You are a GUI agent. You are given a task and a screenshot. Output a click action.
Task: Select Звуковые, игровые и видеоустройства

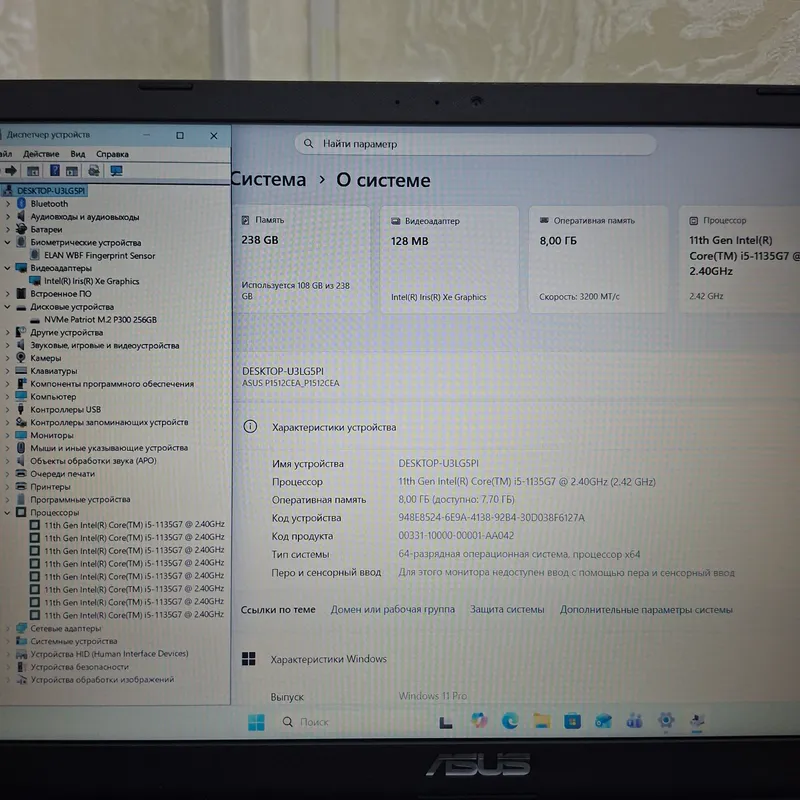click(x=105, y=345)
